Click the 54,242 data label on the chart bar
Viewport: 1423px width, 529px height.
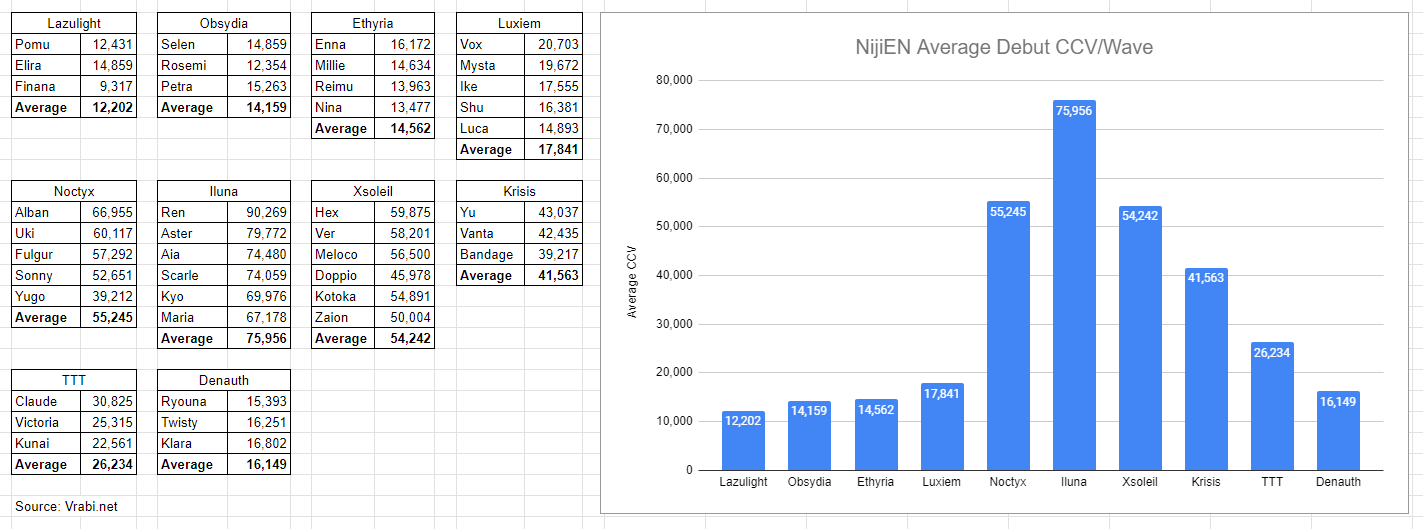tap(1140, 215)
